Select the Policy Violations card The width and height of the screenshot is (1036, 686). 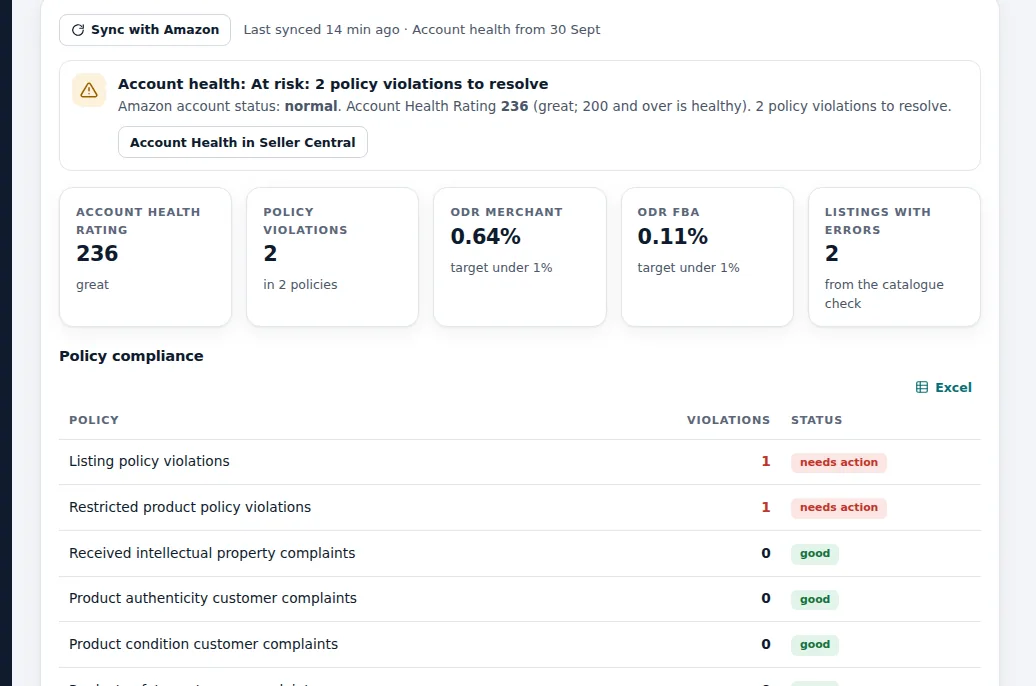tap(332, 256)
